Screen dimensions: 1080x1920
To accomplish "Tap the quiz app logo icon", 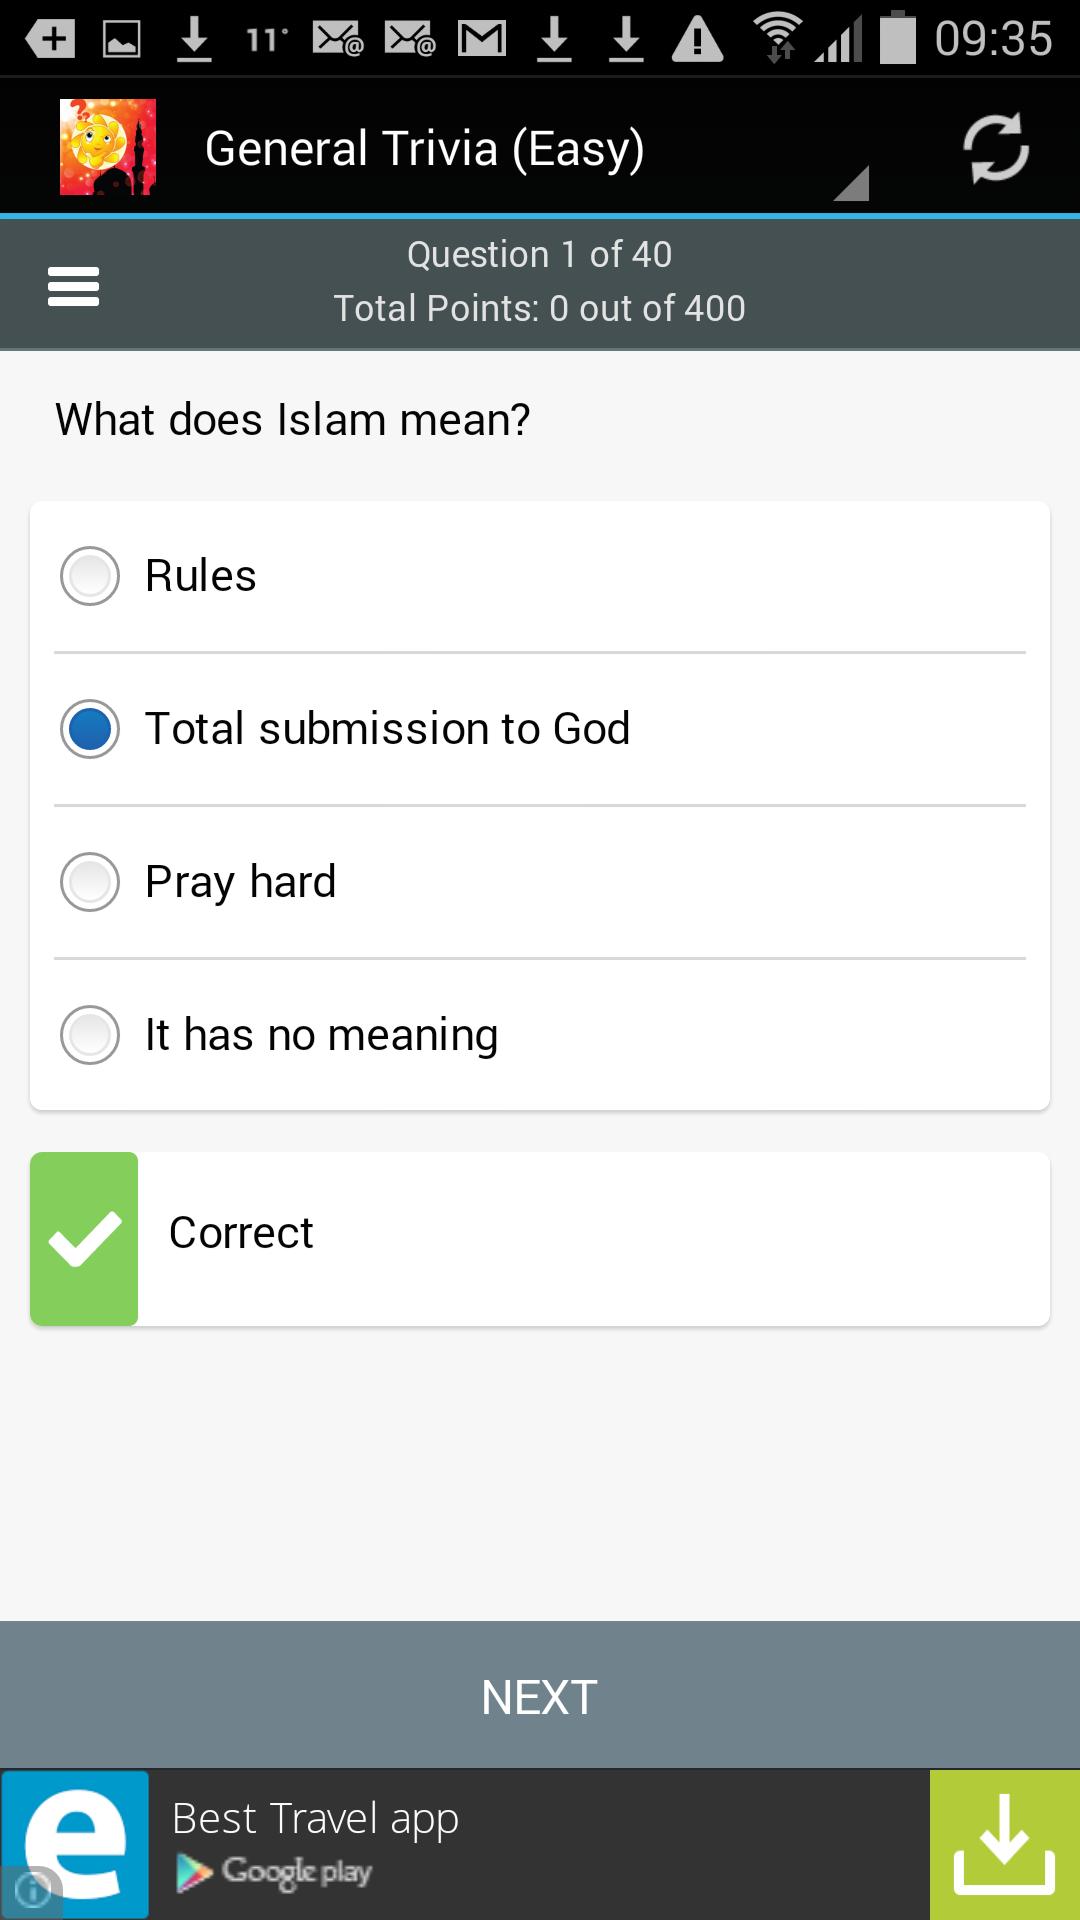I will [108, 147].
